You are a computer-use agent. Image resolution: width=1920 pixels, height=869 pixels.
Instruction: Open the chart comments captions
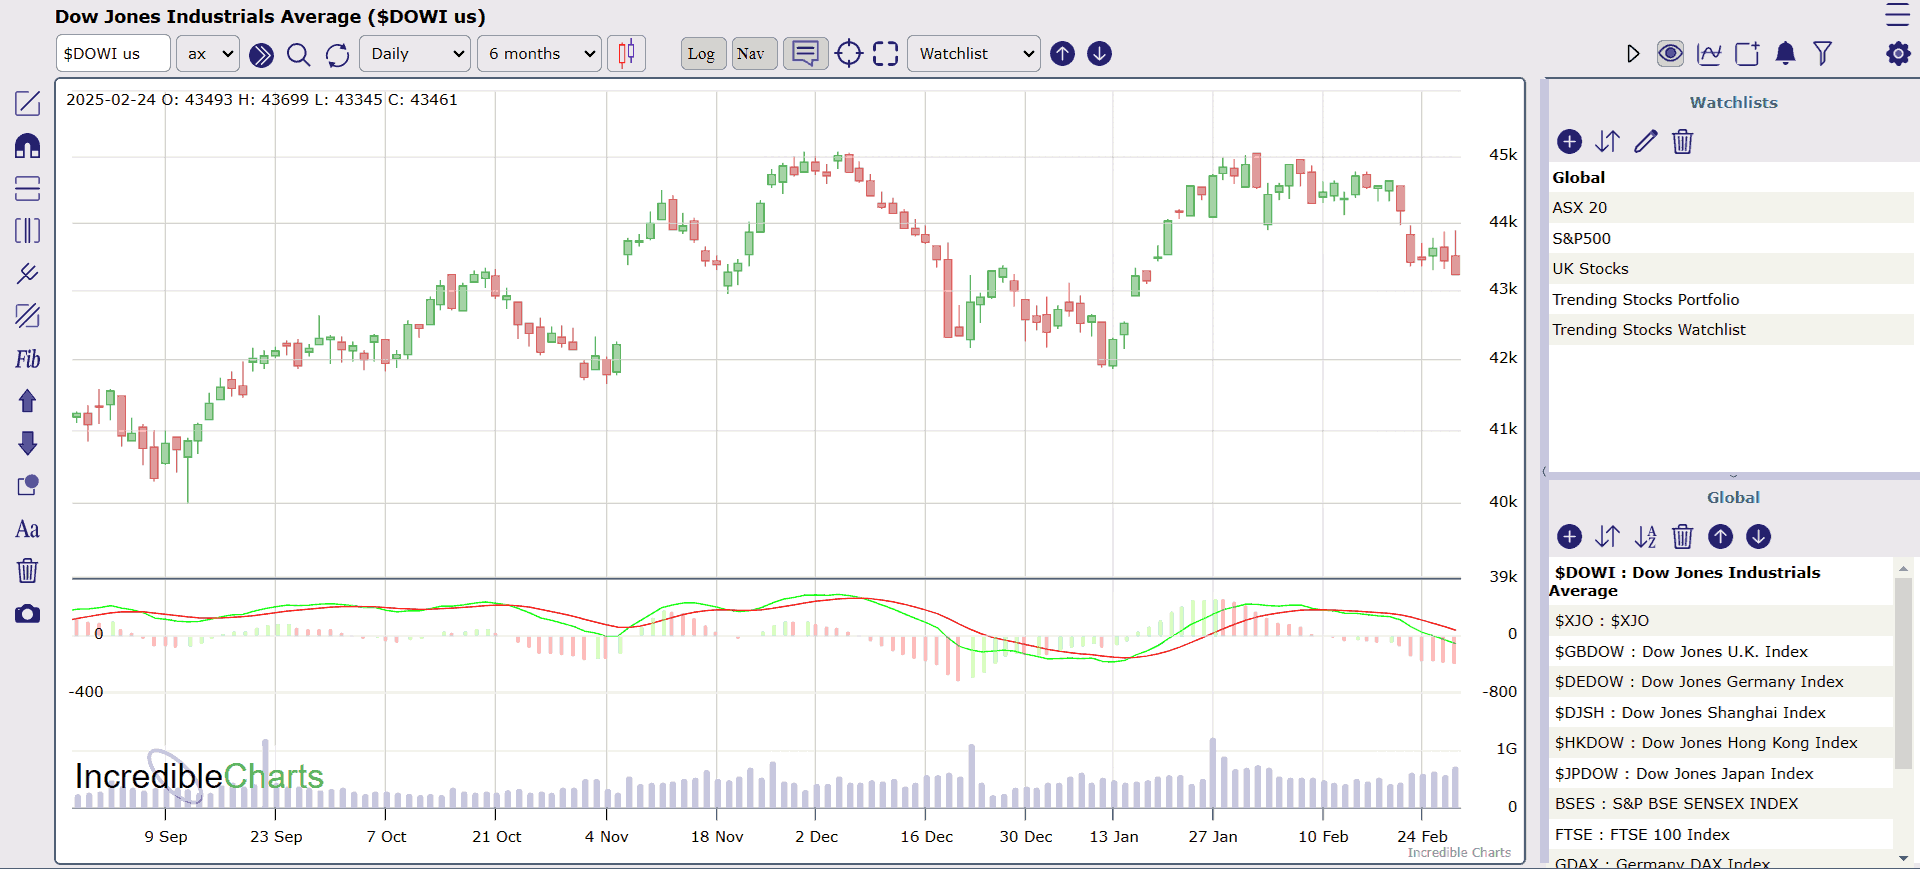805,53
